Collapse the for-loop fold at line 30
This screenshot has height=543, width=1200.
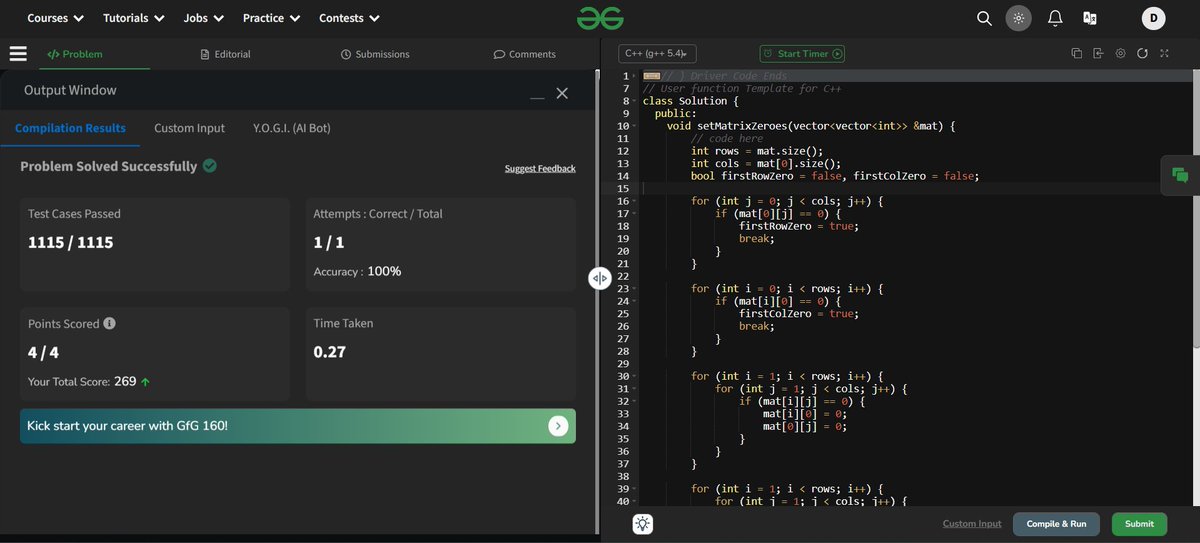click(x=636, y=376)
